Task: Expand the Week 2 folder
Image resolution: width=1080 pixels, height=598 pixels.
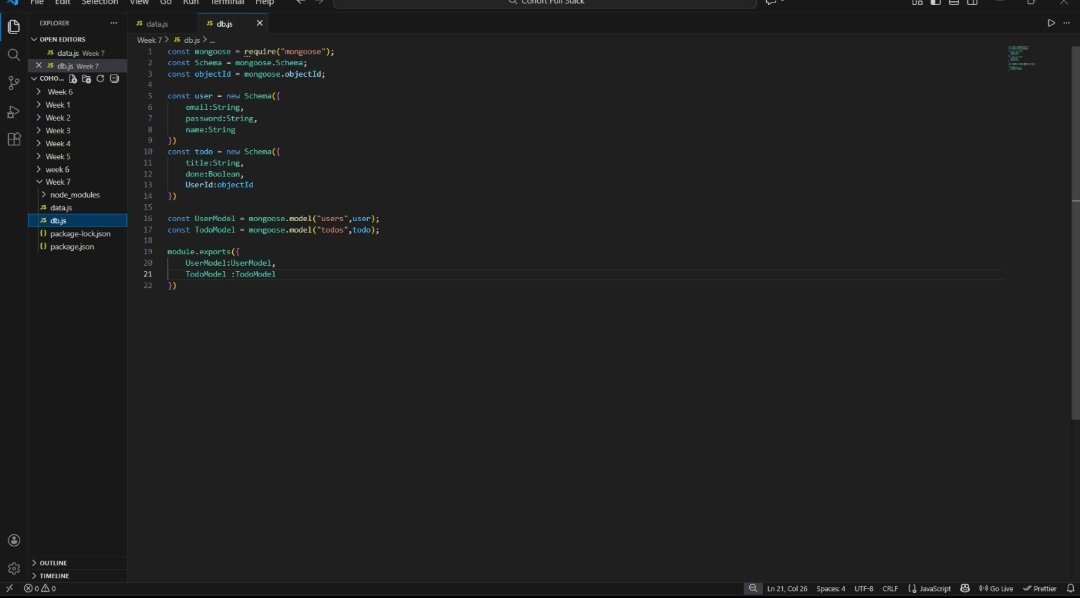Action: pyautogui.click(x=57, y=118)
